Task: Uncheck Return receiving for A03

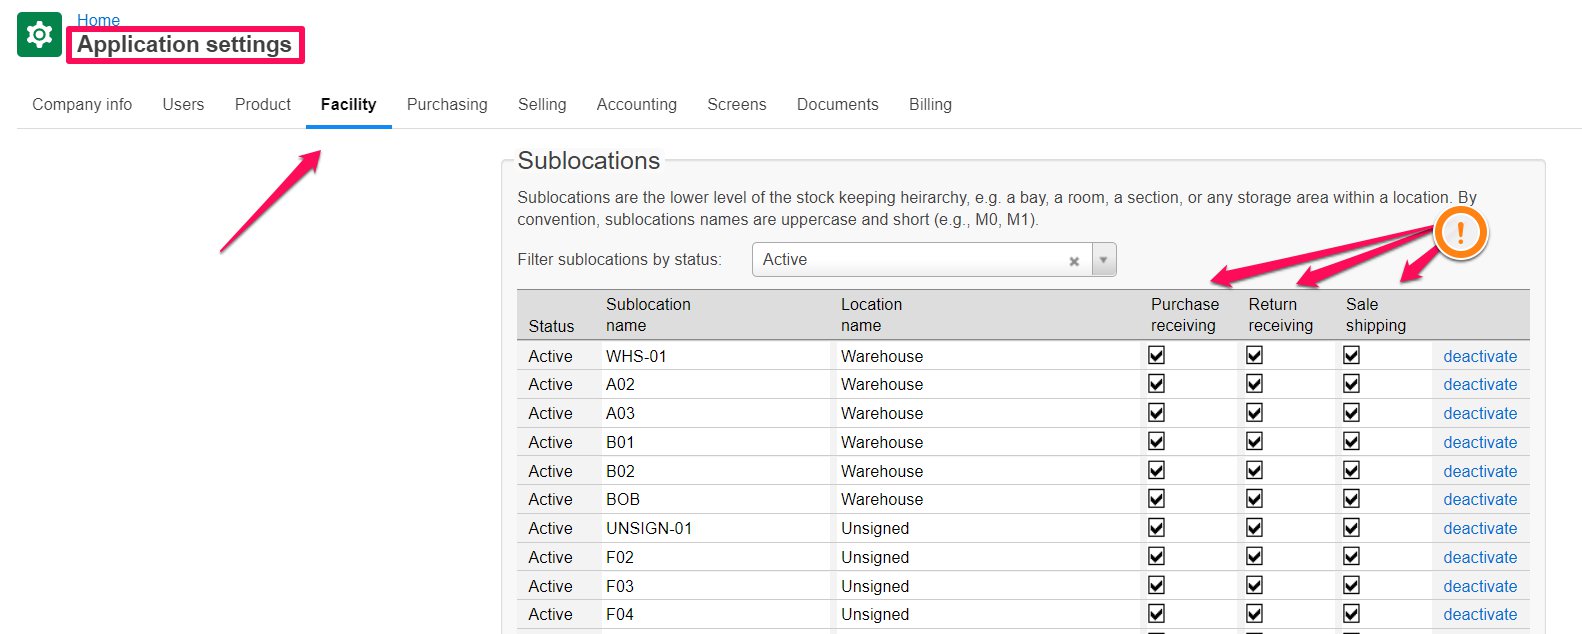Action: [x=1255, y=412]
